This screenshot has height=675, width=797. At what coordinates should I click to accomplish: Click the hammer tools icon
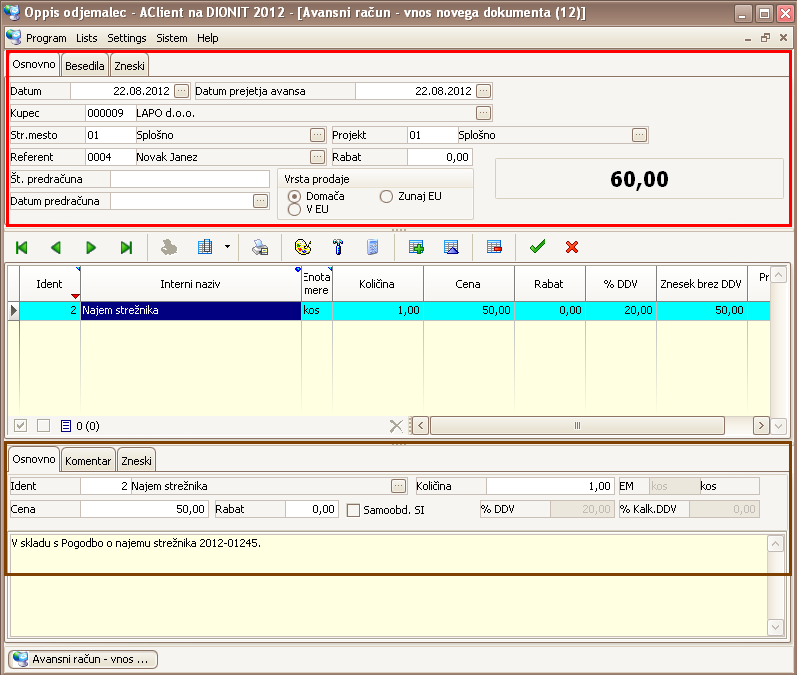coord(338,247)
